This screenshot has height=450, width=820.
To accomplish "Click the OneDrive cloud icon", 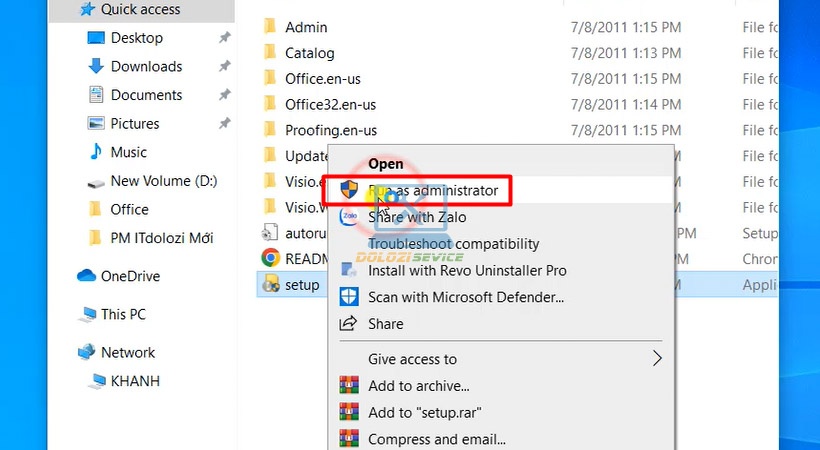I will point(86,276).
